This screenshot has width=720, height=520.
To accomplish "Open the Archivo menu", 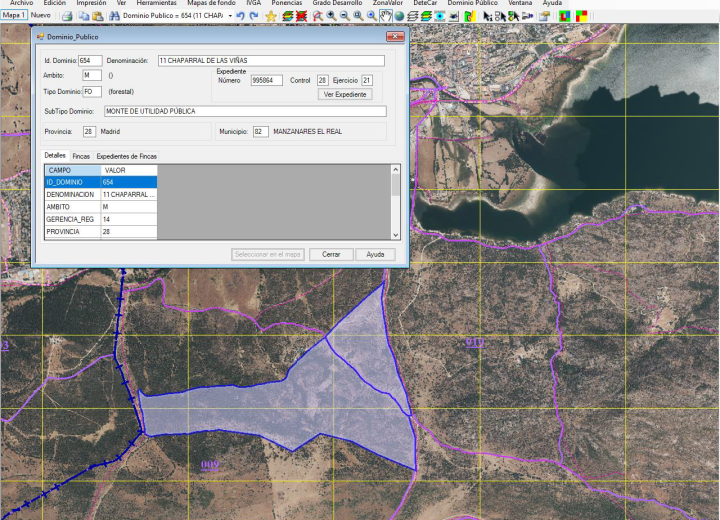I will 22,3.
